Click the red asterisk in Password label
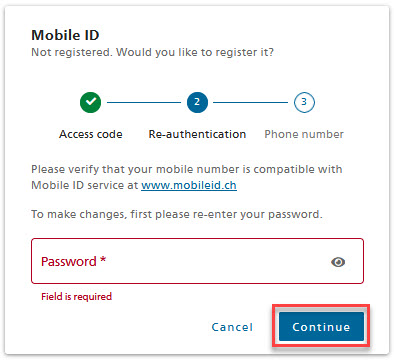394x360 pixels. (103, 259)
